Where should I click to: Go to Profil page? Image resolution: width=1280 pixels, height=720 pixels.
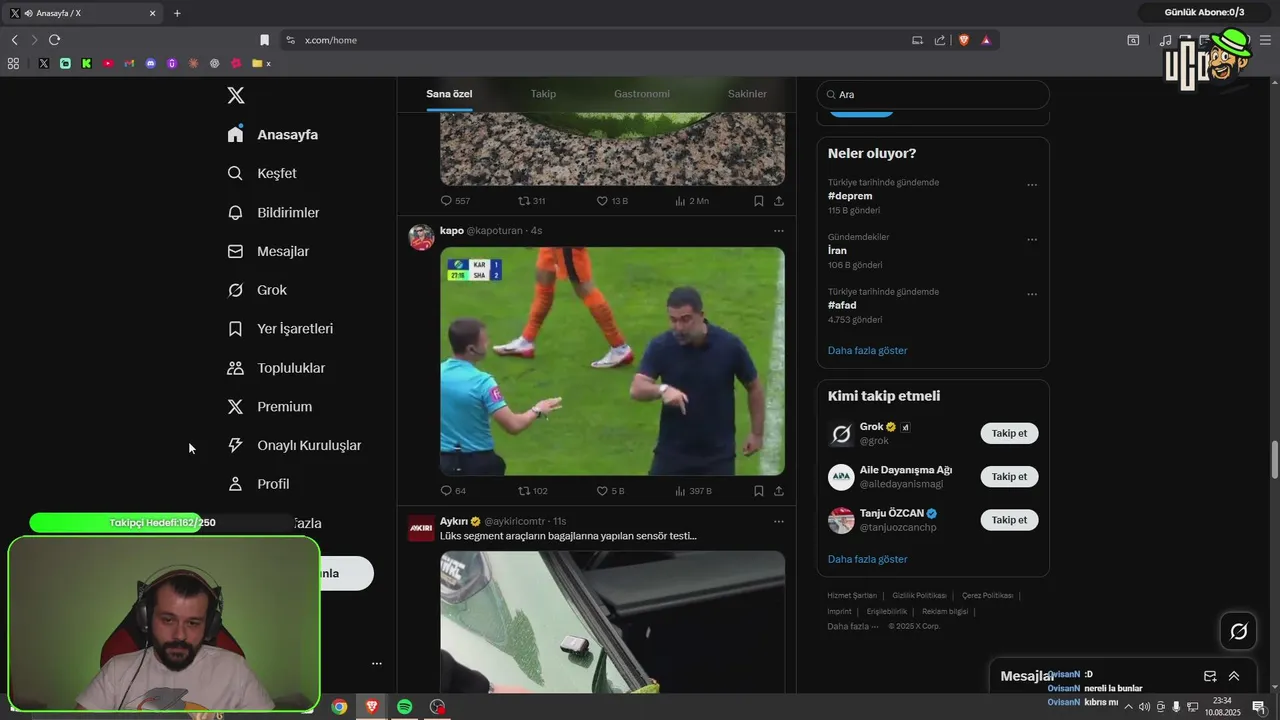pos(257,484)
